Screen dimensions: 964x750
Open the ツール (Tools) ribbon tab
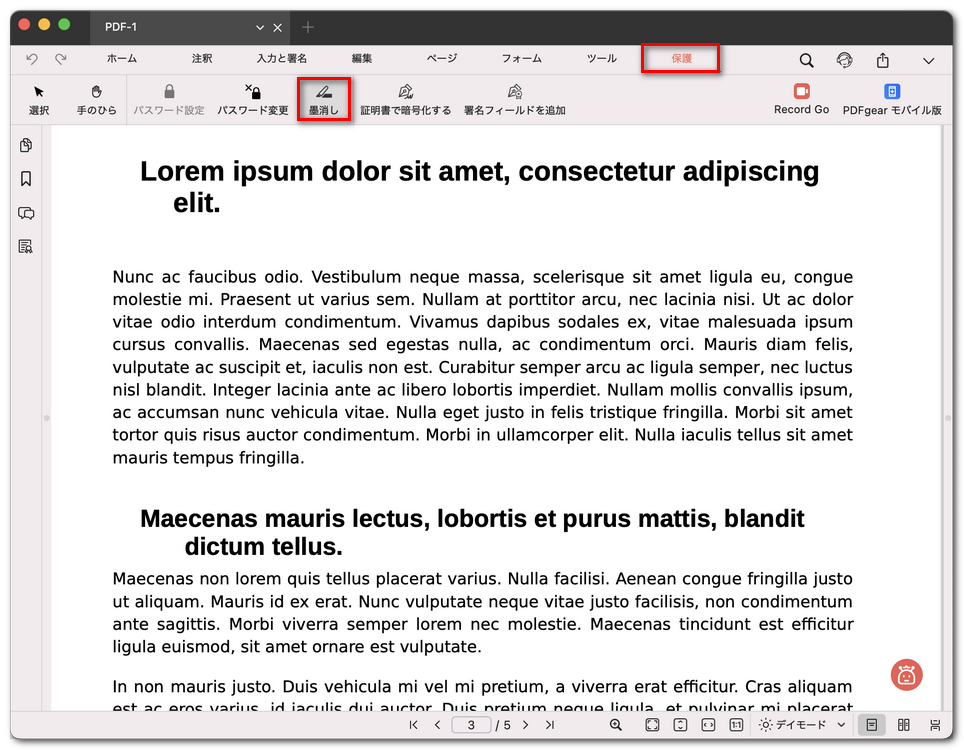click(601, 59)
